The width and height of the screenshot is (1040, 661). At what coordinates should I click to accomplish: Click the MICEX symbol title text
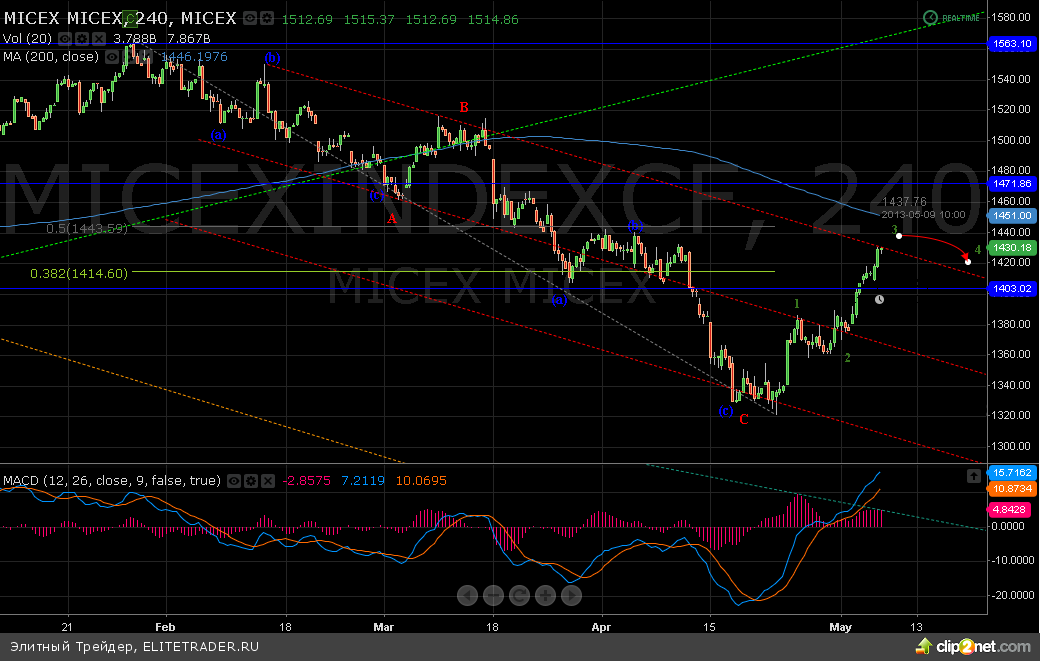tap(120, 18)
